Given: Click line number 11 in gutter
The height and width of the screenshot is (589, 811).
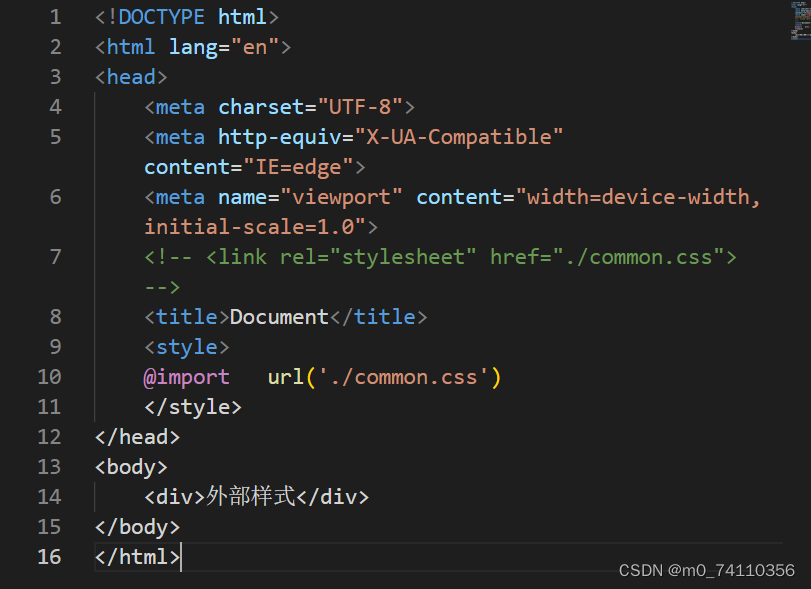Looking at the screenshot, I should tap(50, 407).
